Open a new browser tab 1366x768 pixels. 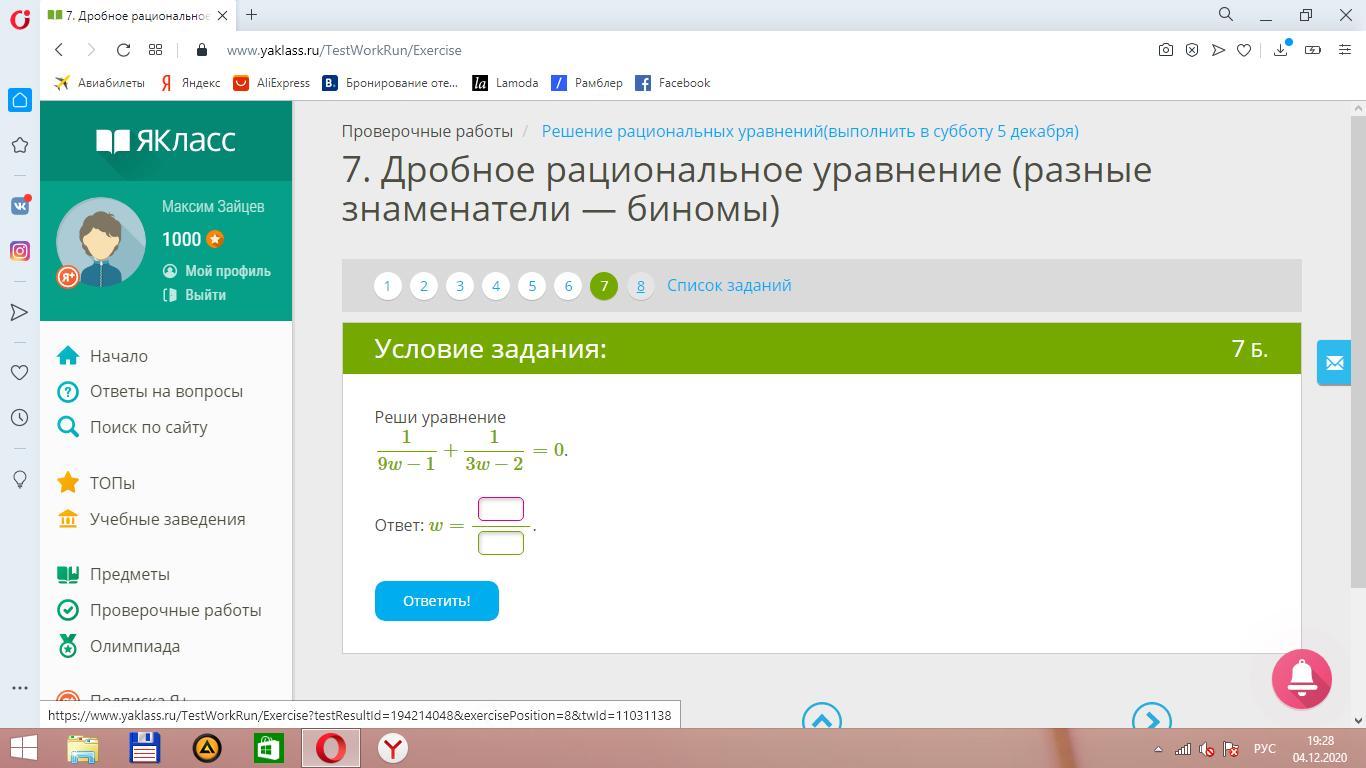tap(252, 15)
